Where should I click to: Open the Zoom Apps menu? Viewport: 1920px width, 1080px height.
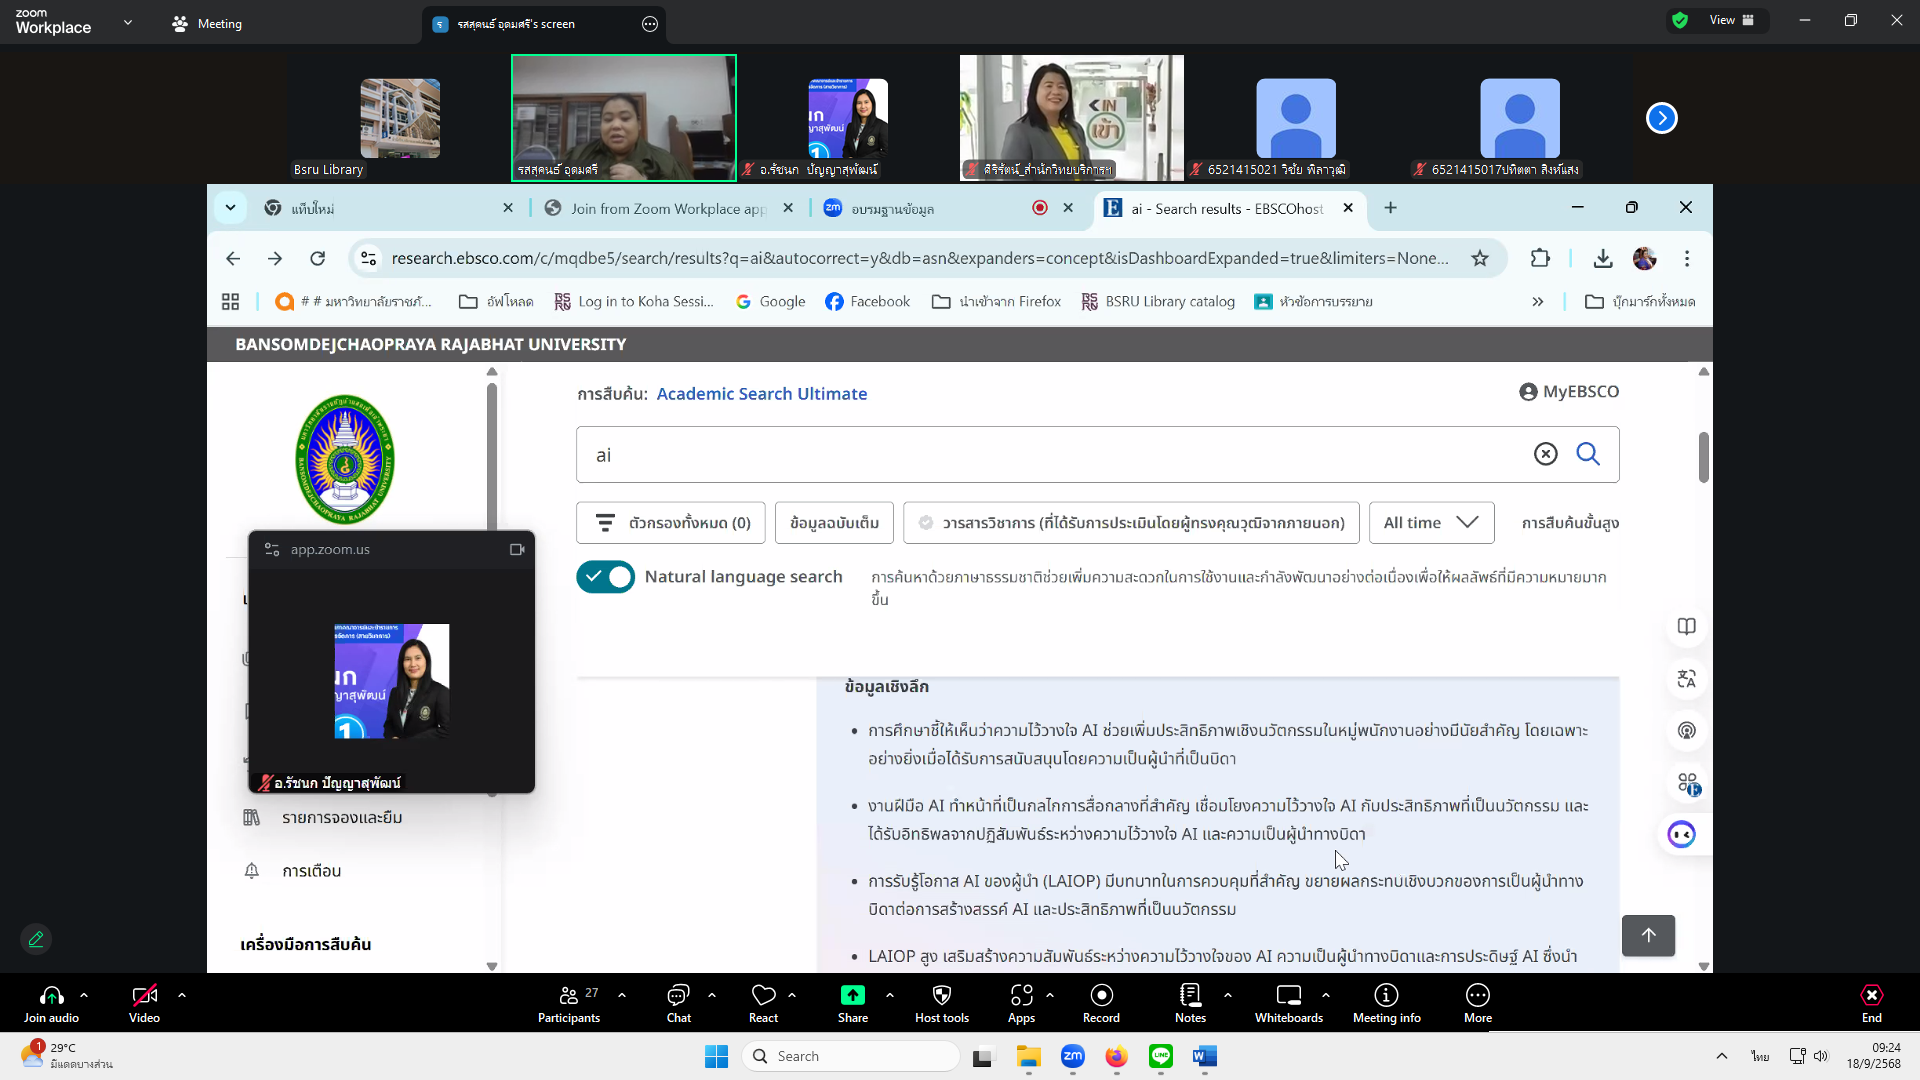1021,1003
